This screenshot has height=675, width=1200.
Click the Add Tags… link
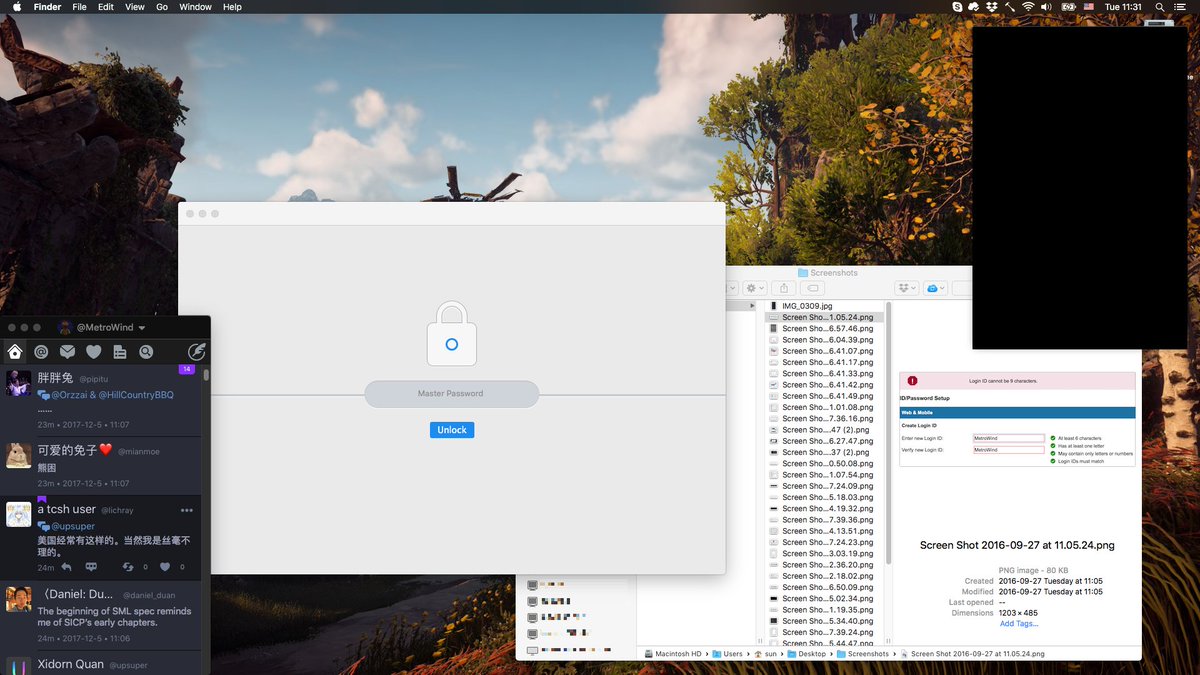1019,624
